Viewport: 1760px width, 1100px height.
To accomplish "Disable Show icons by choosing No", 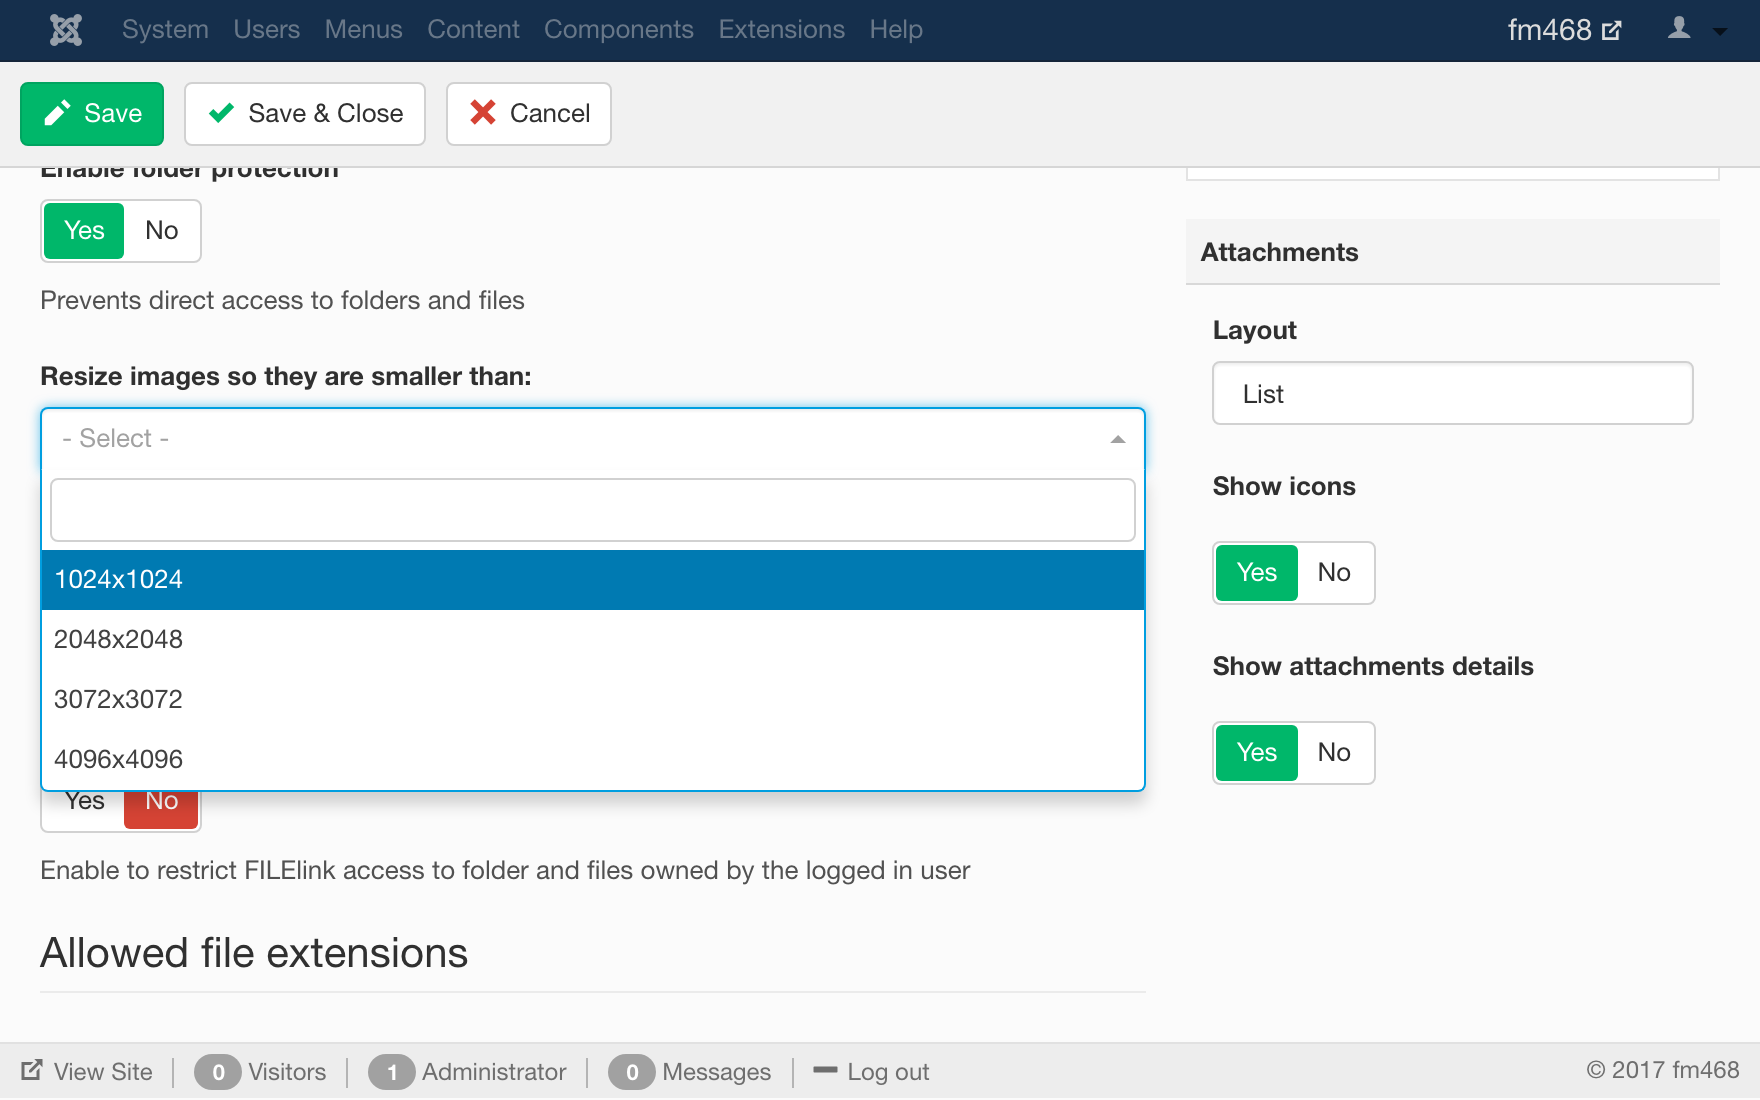I will tap(1333, 573).
